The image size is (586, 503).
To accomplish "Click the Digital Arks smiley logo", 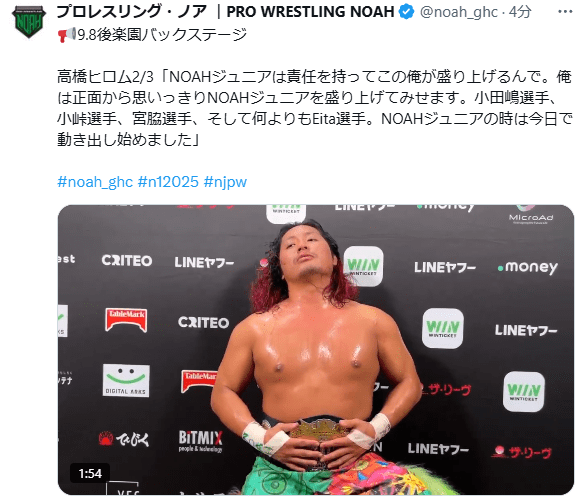I will (126, 380).
